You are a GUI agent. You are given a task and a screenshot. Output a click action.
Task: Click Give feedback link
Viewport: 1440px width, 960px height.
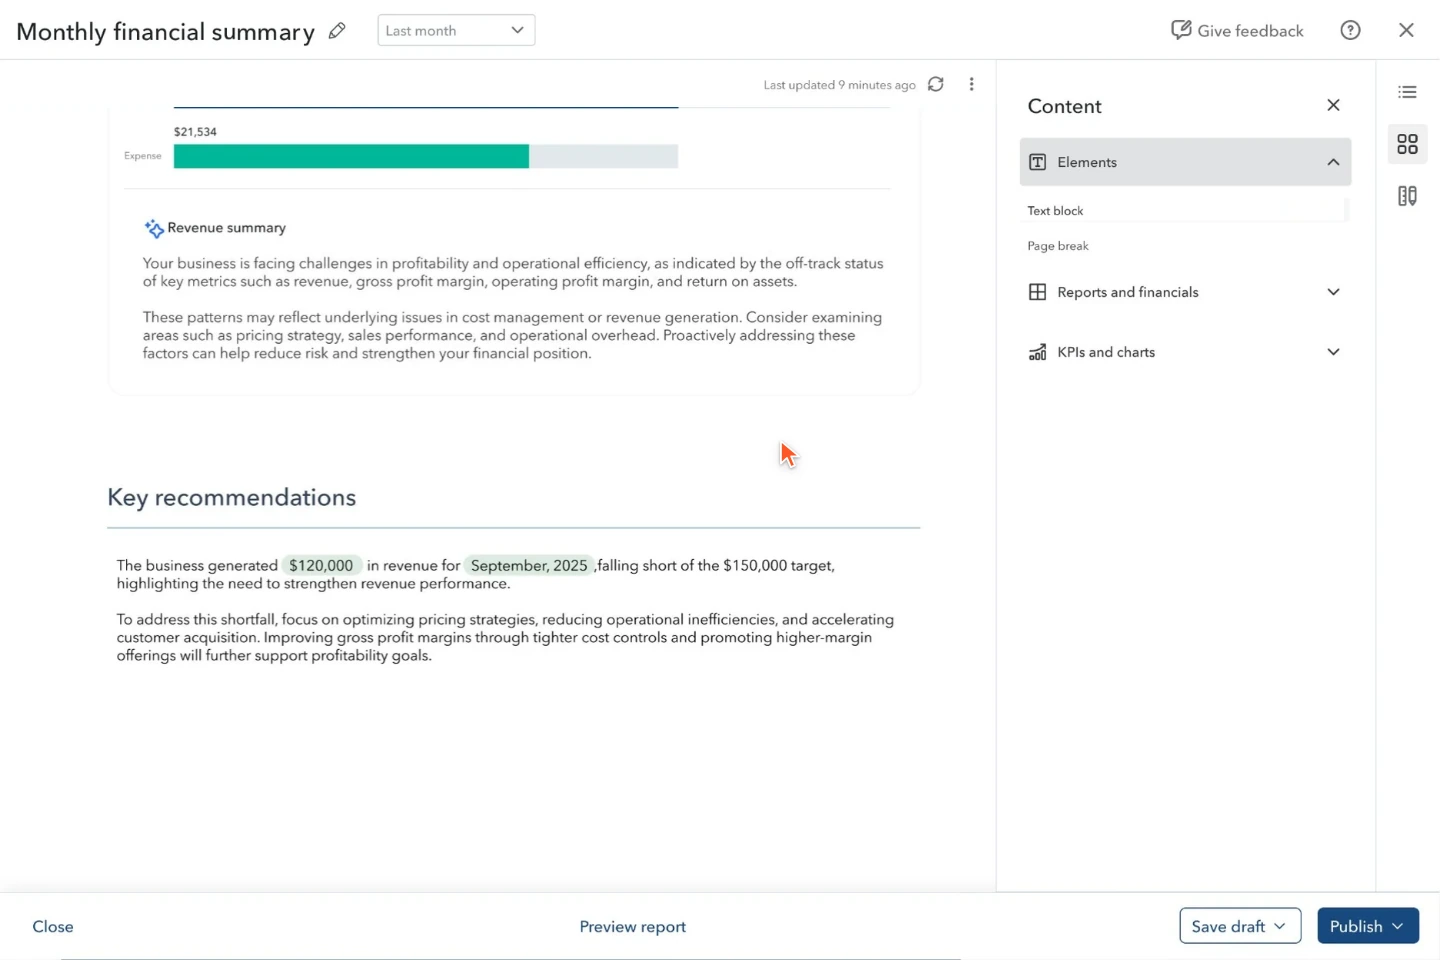click(x=1237, y=30)
